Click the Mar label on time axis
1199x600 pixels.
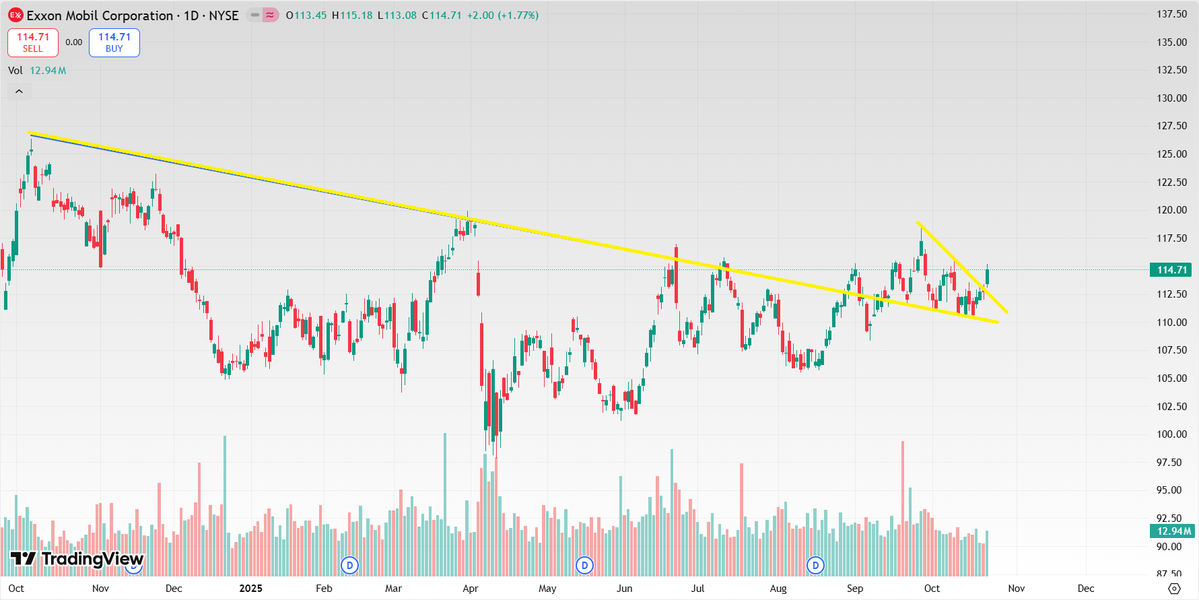(x=394, y=589)
